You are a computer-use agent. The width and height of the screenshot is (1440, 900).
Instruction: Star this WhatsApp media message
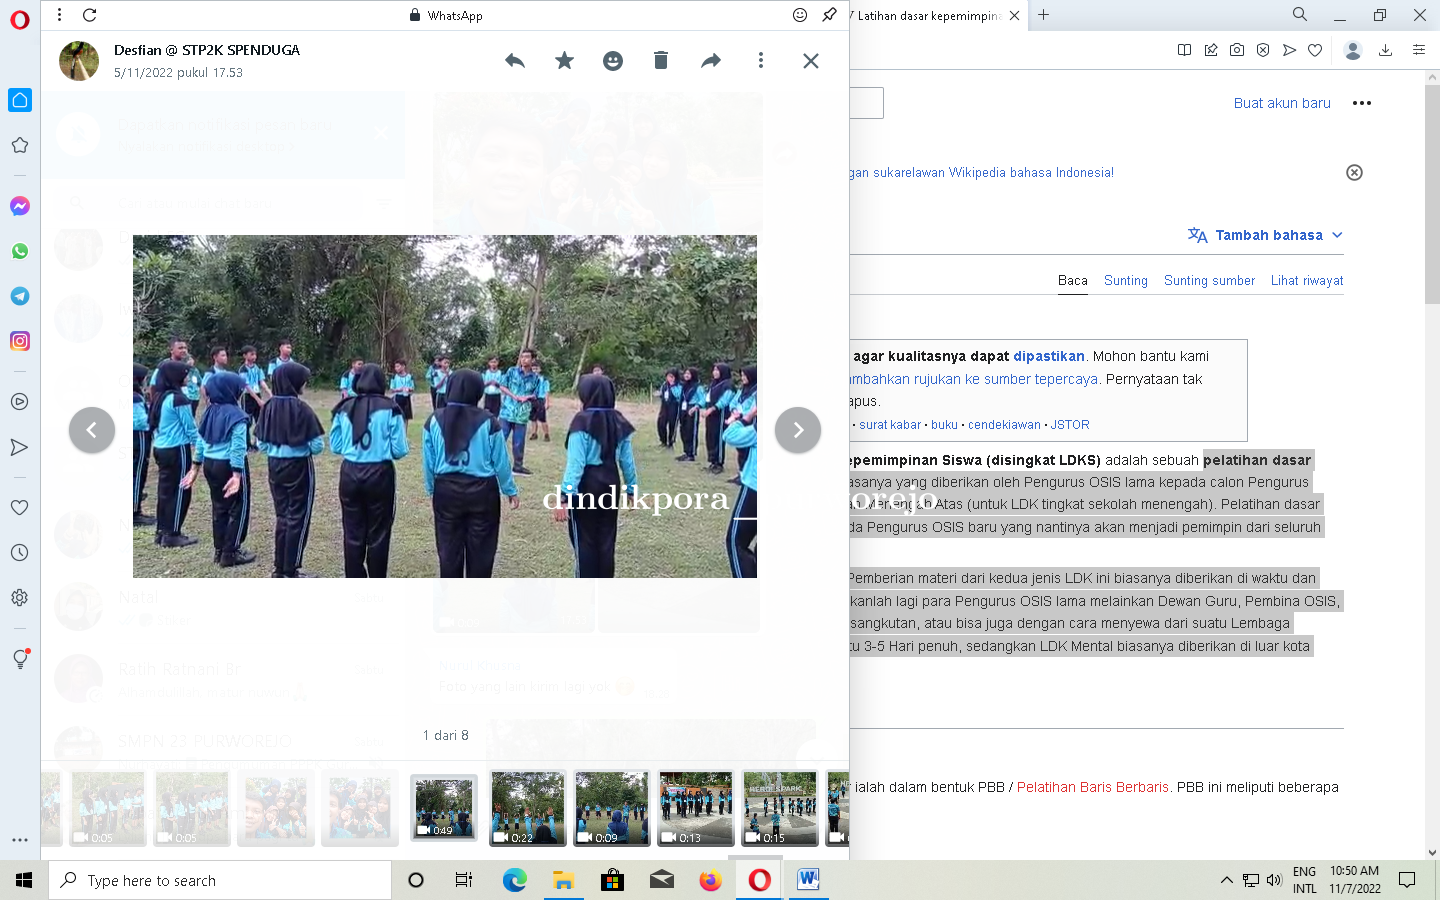coord(564,61)
